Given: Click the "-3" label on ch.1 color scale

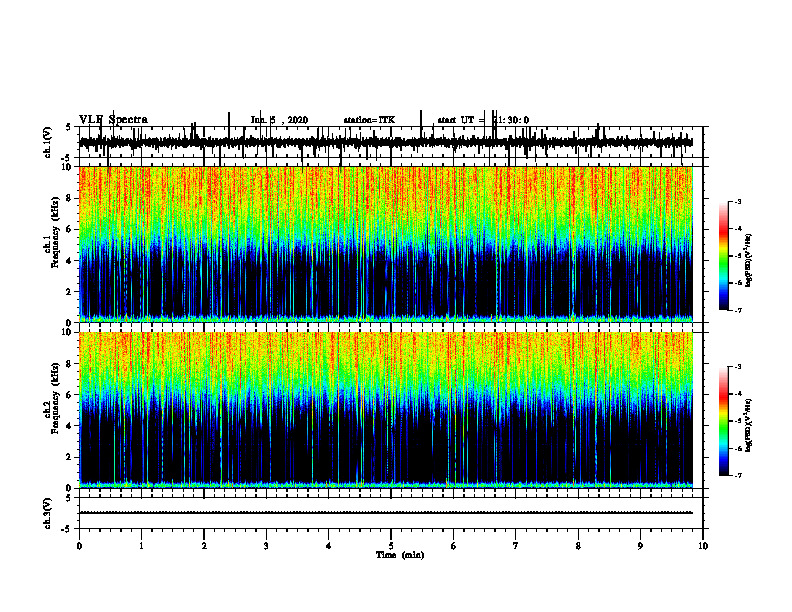Looking at the screenshot, I should 737,201.
